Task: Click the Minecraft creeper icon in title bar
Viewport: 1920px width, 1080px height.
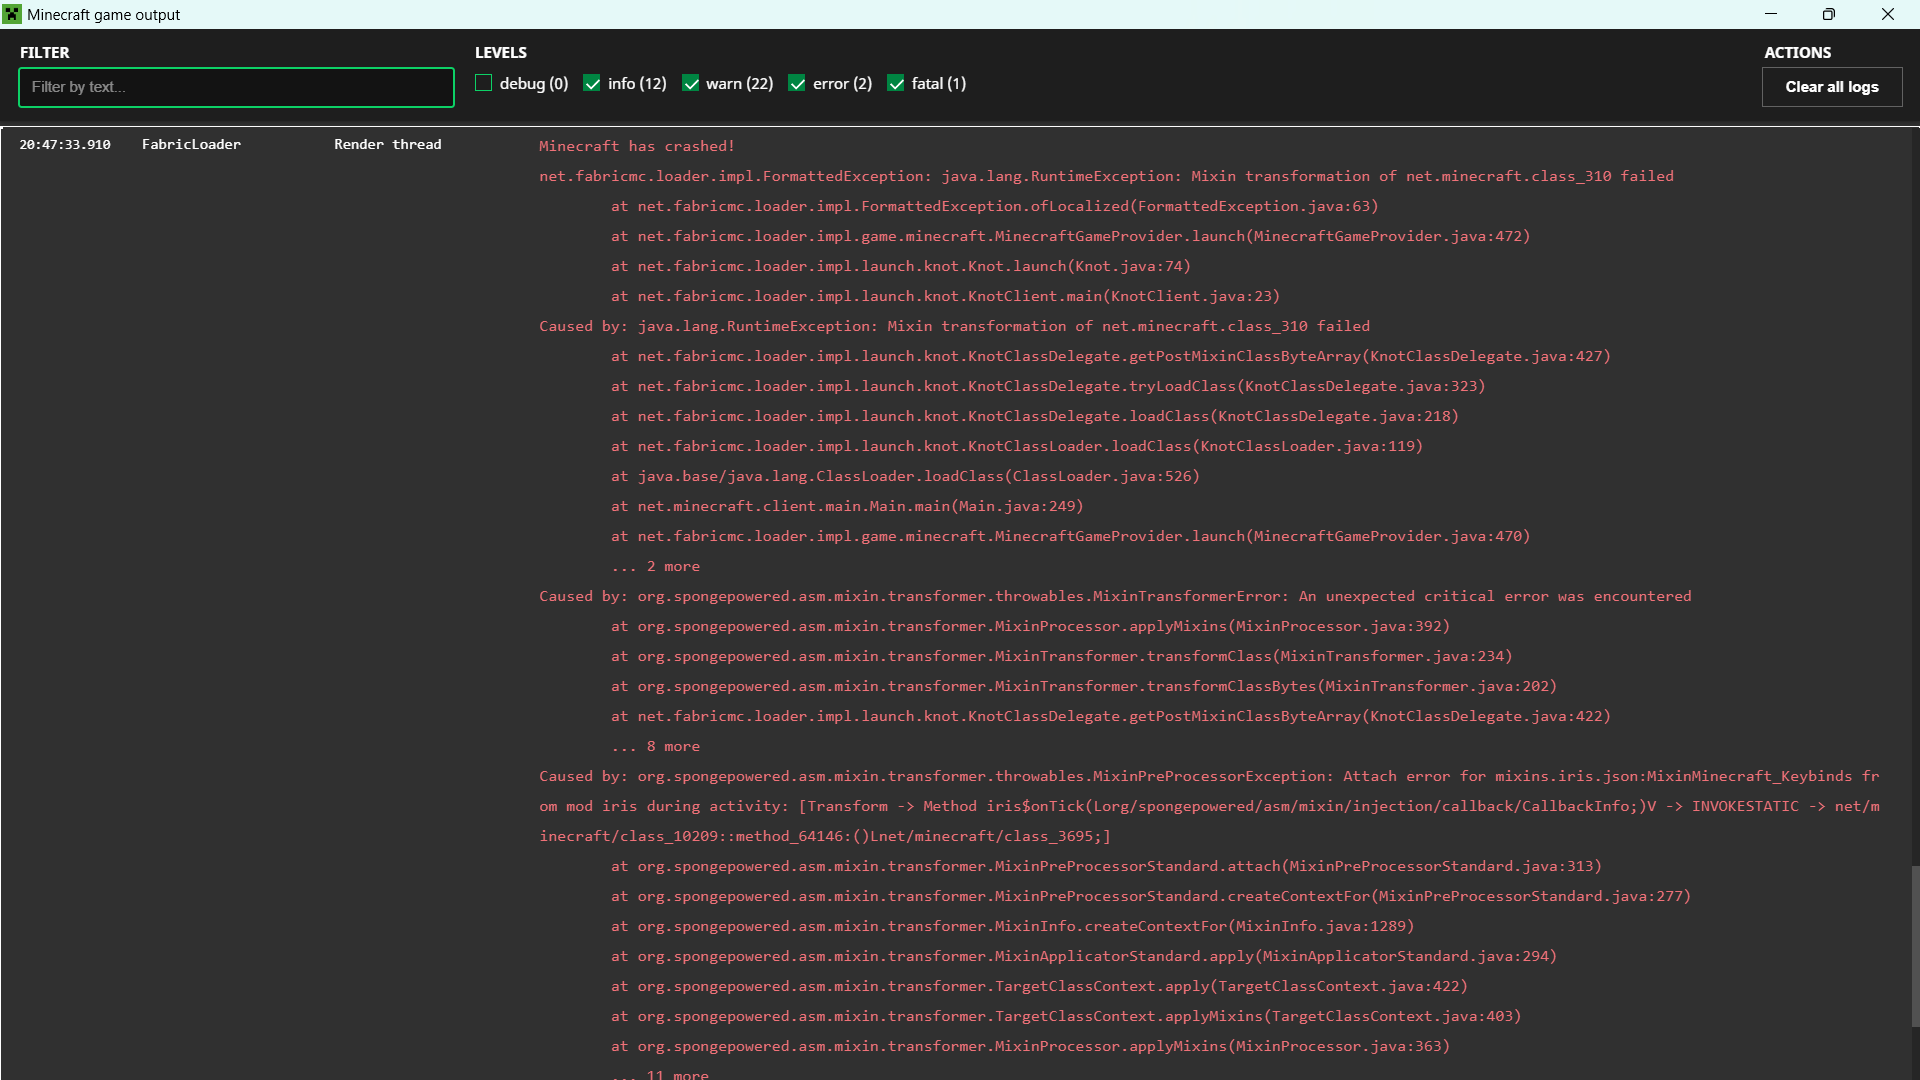Action: (12, 14)
